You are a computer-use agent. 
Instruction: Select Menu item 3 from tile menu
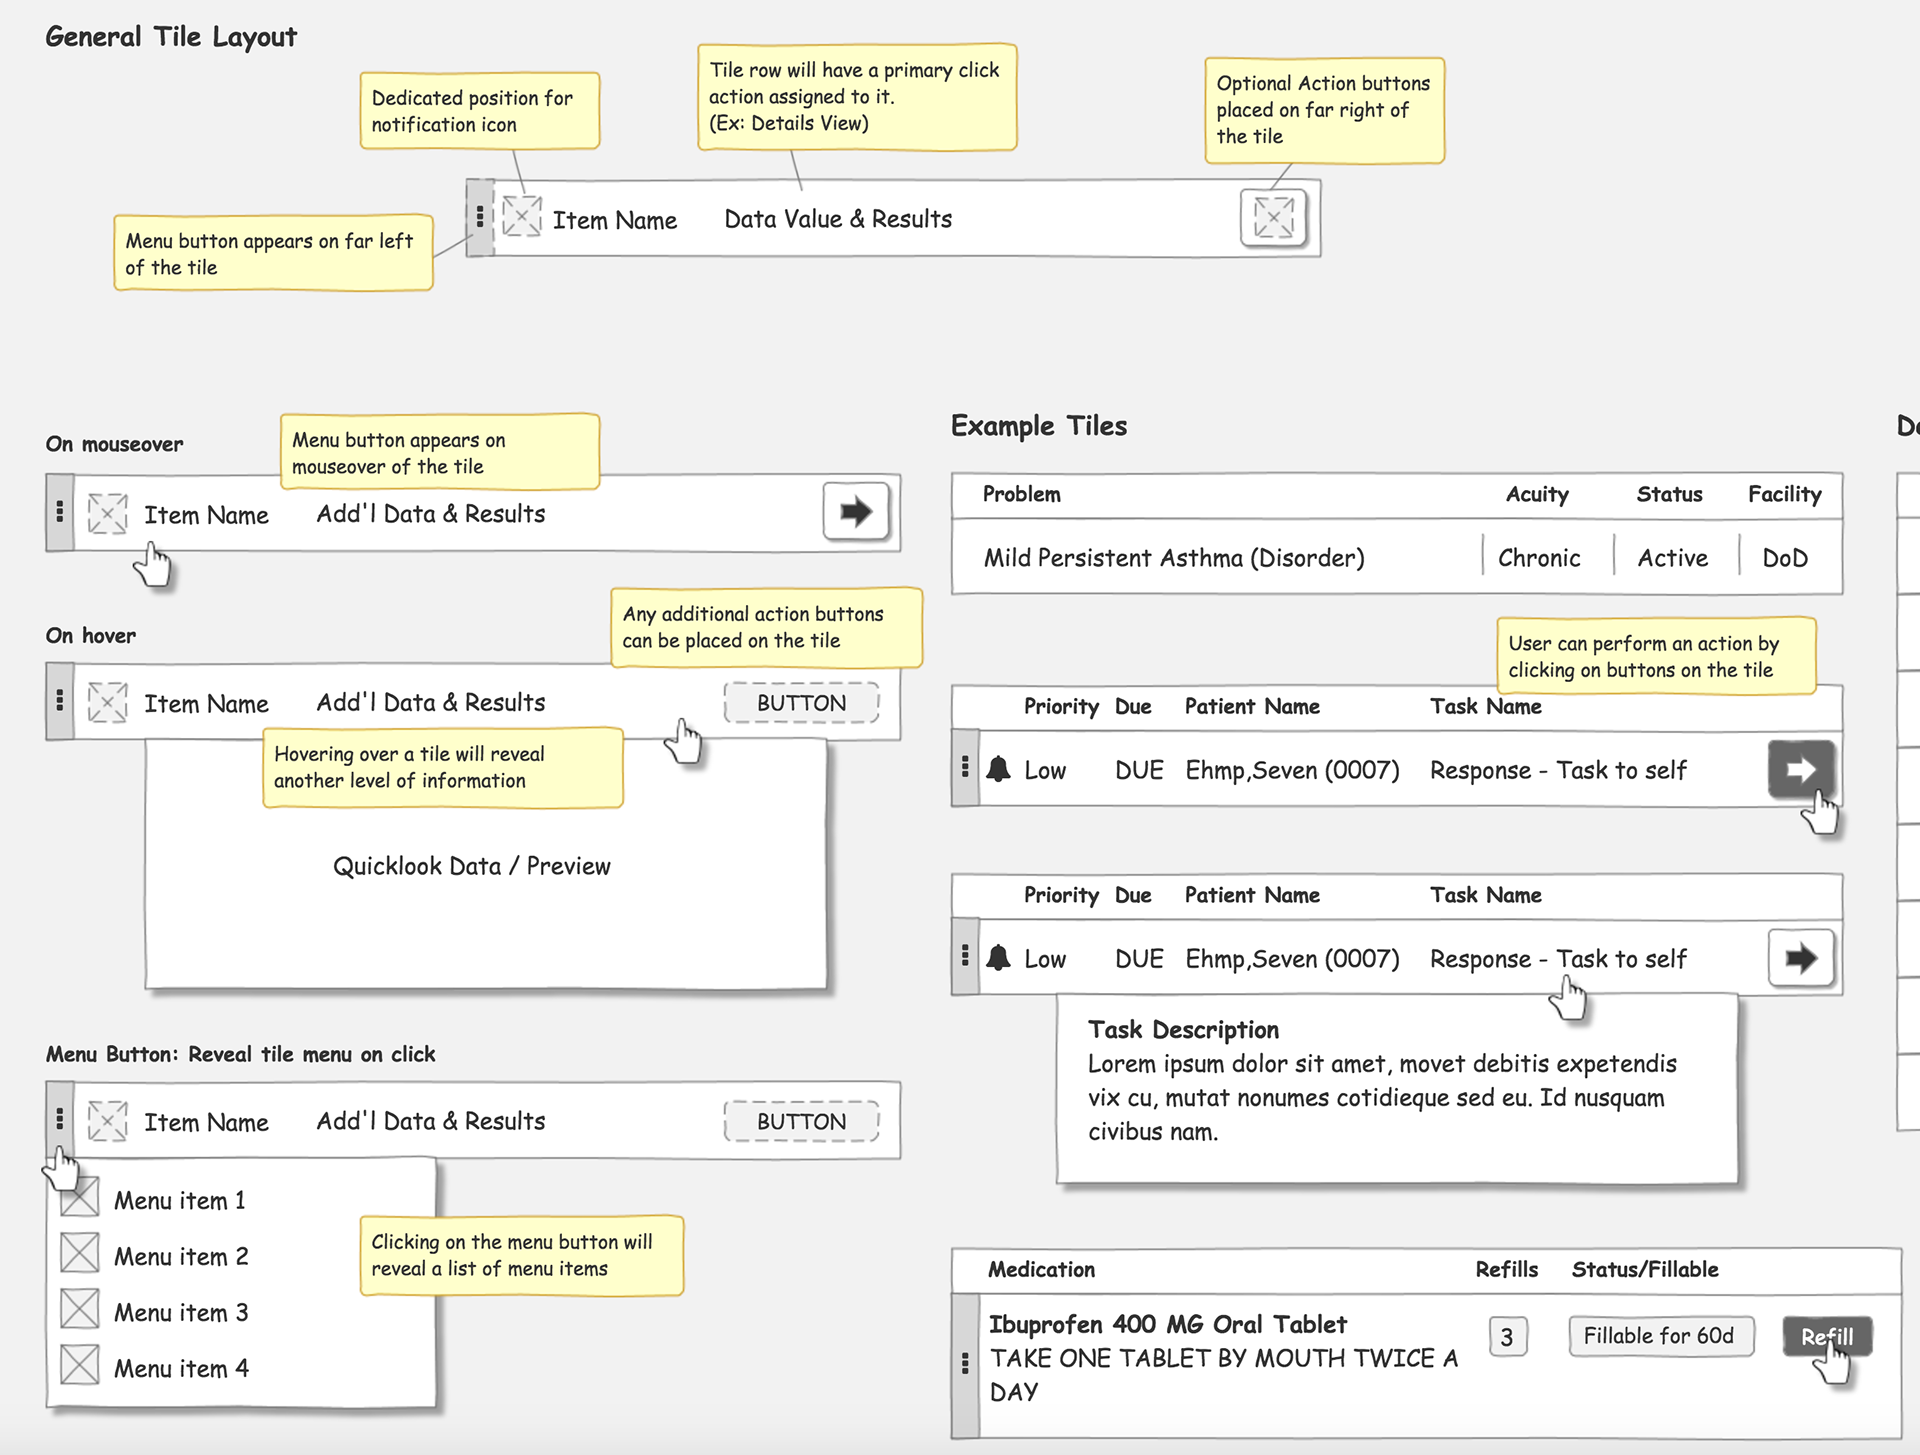[x=180, y=1312]
